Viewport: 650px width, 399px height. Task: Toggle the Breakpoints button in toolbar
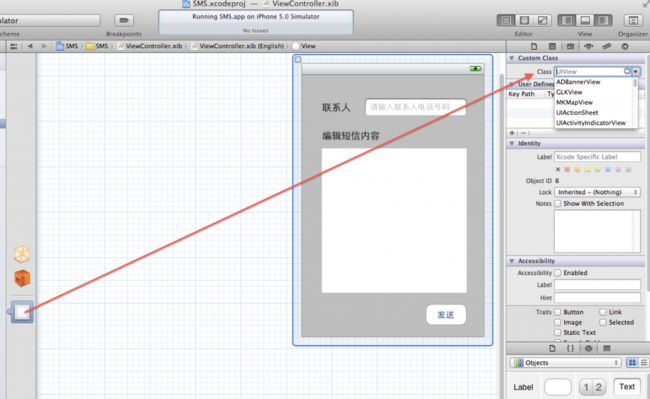pos(124,20)
